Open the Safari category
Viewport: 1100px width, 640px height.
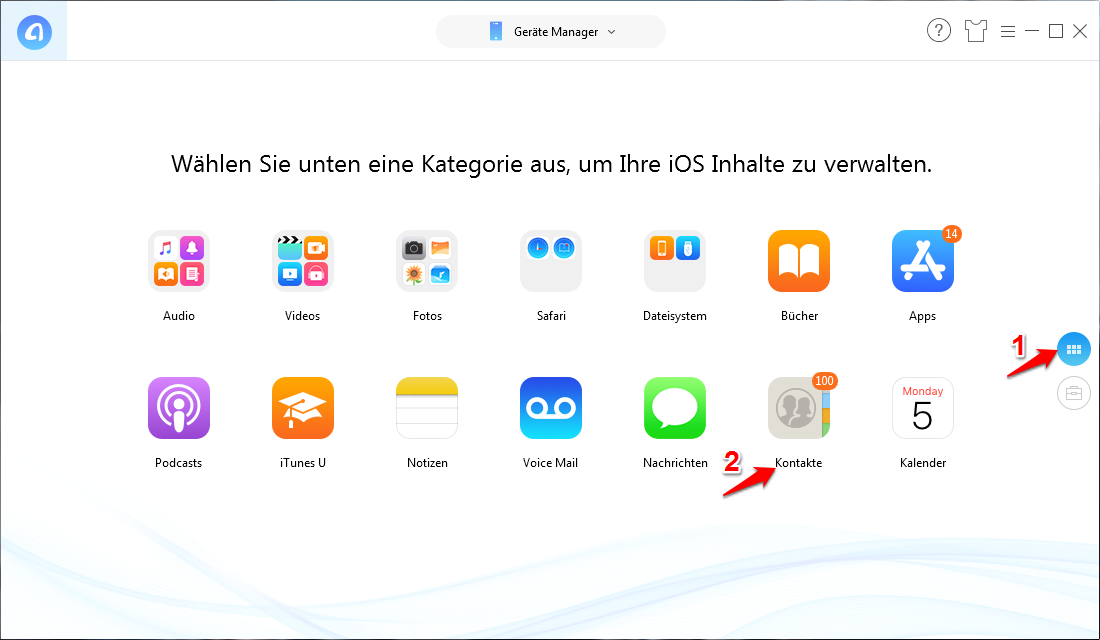pyautogui.click(x=551, y=261)
